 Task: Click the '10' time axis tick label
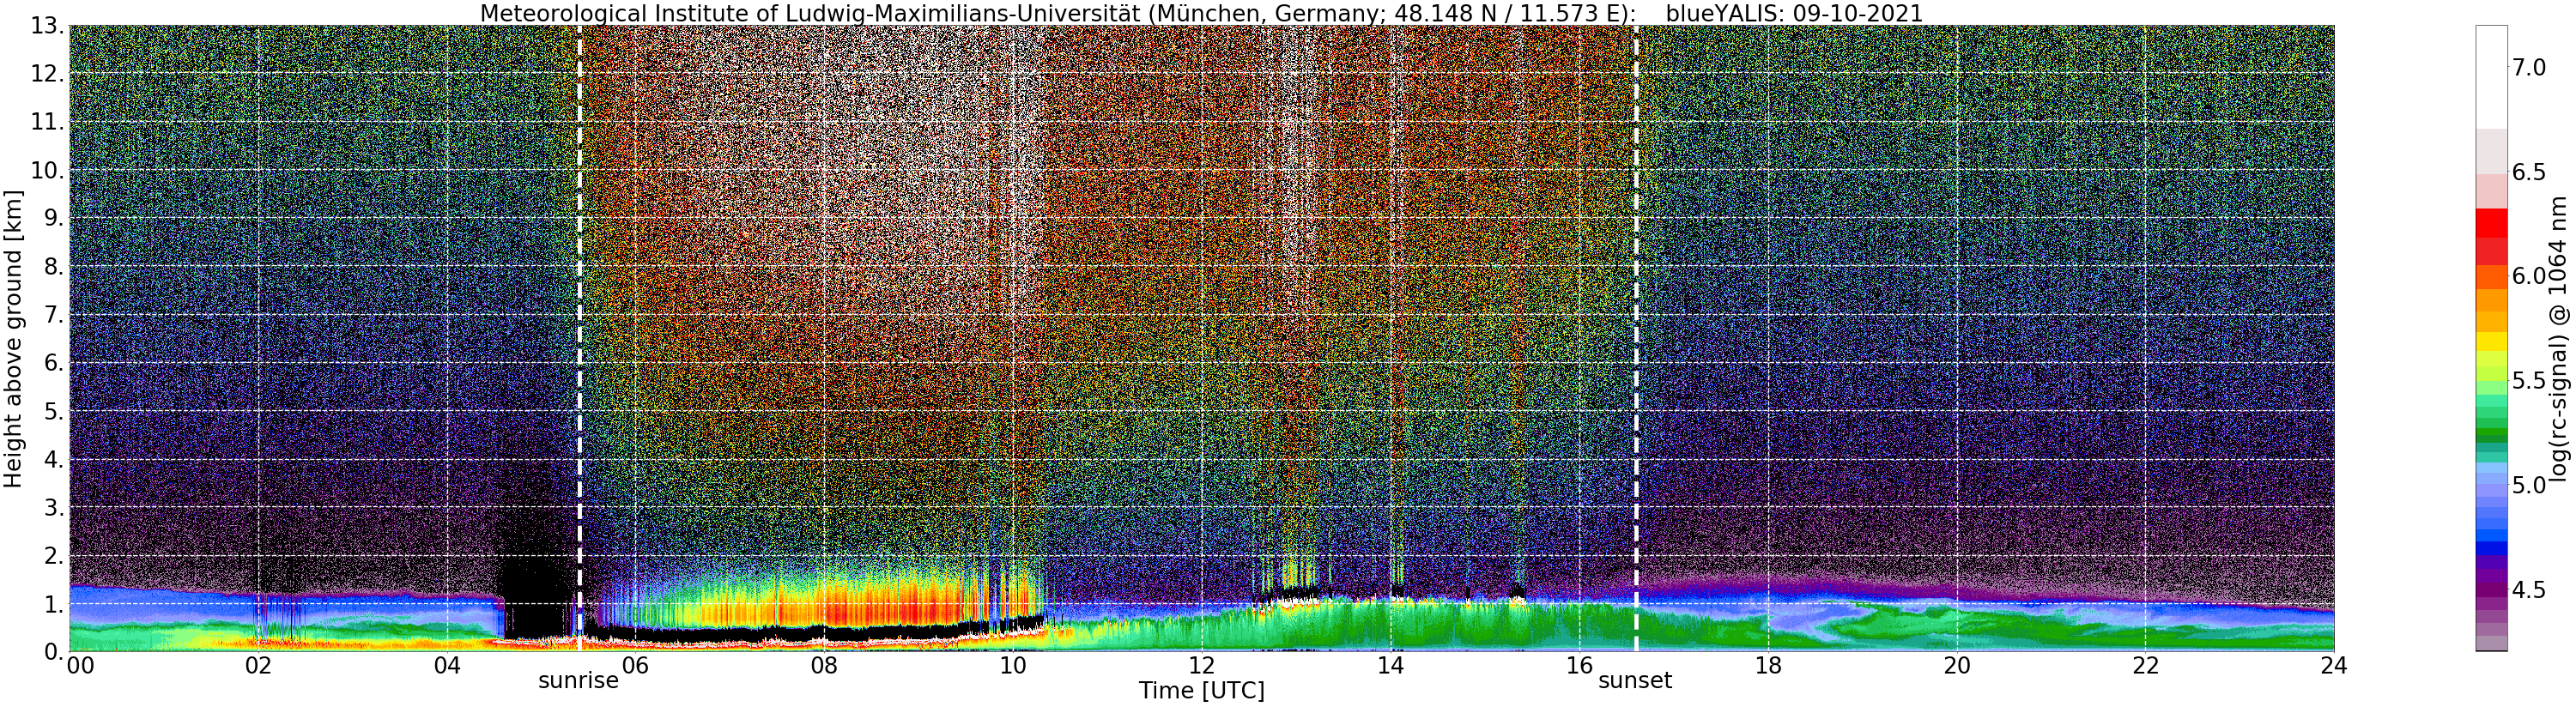pyautogui.click(x=1013, y=666)
